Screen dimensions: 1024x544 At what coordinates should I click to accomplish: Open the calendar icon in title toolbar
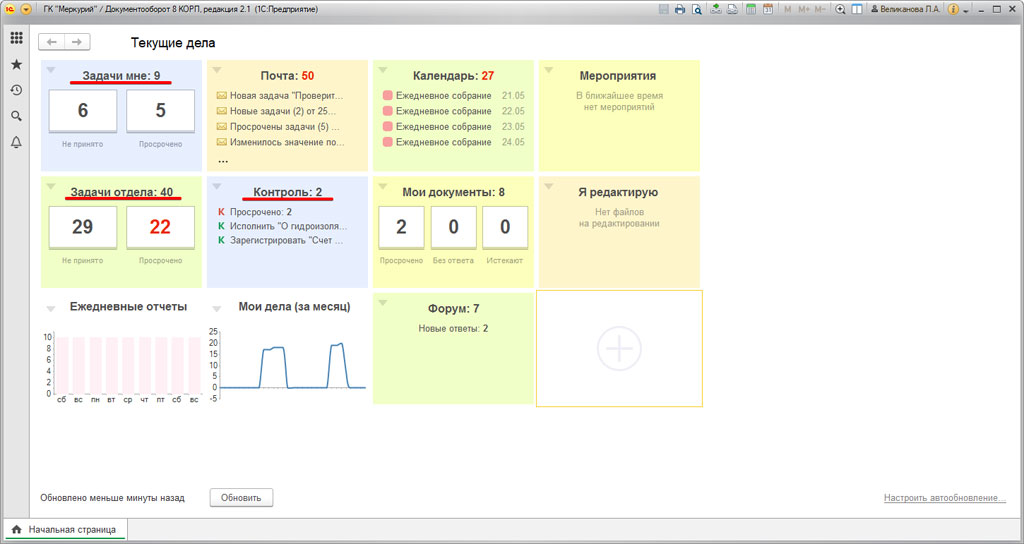[x=767, y=9]
